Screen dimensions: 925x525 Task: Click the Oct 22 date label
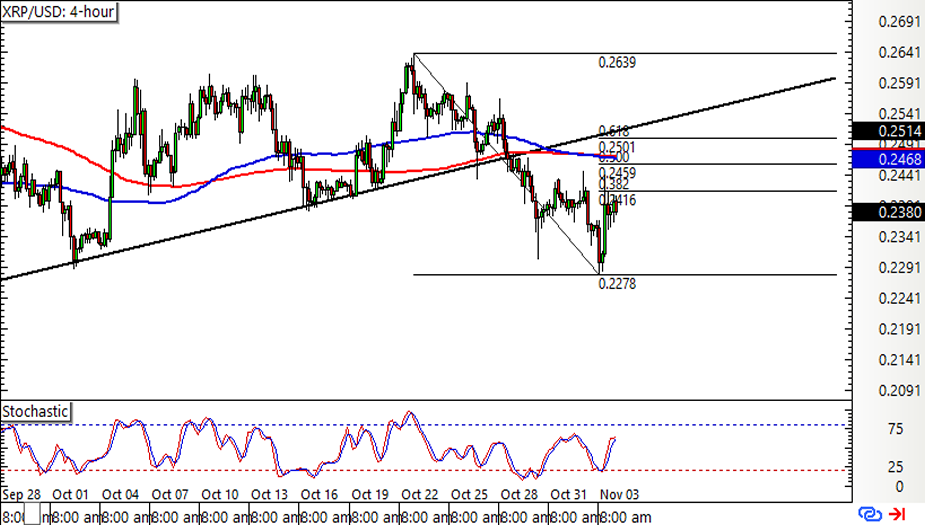(419, 494)
